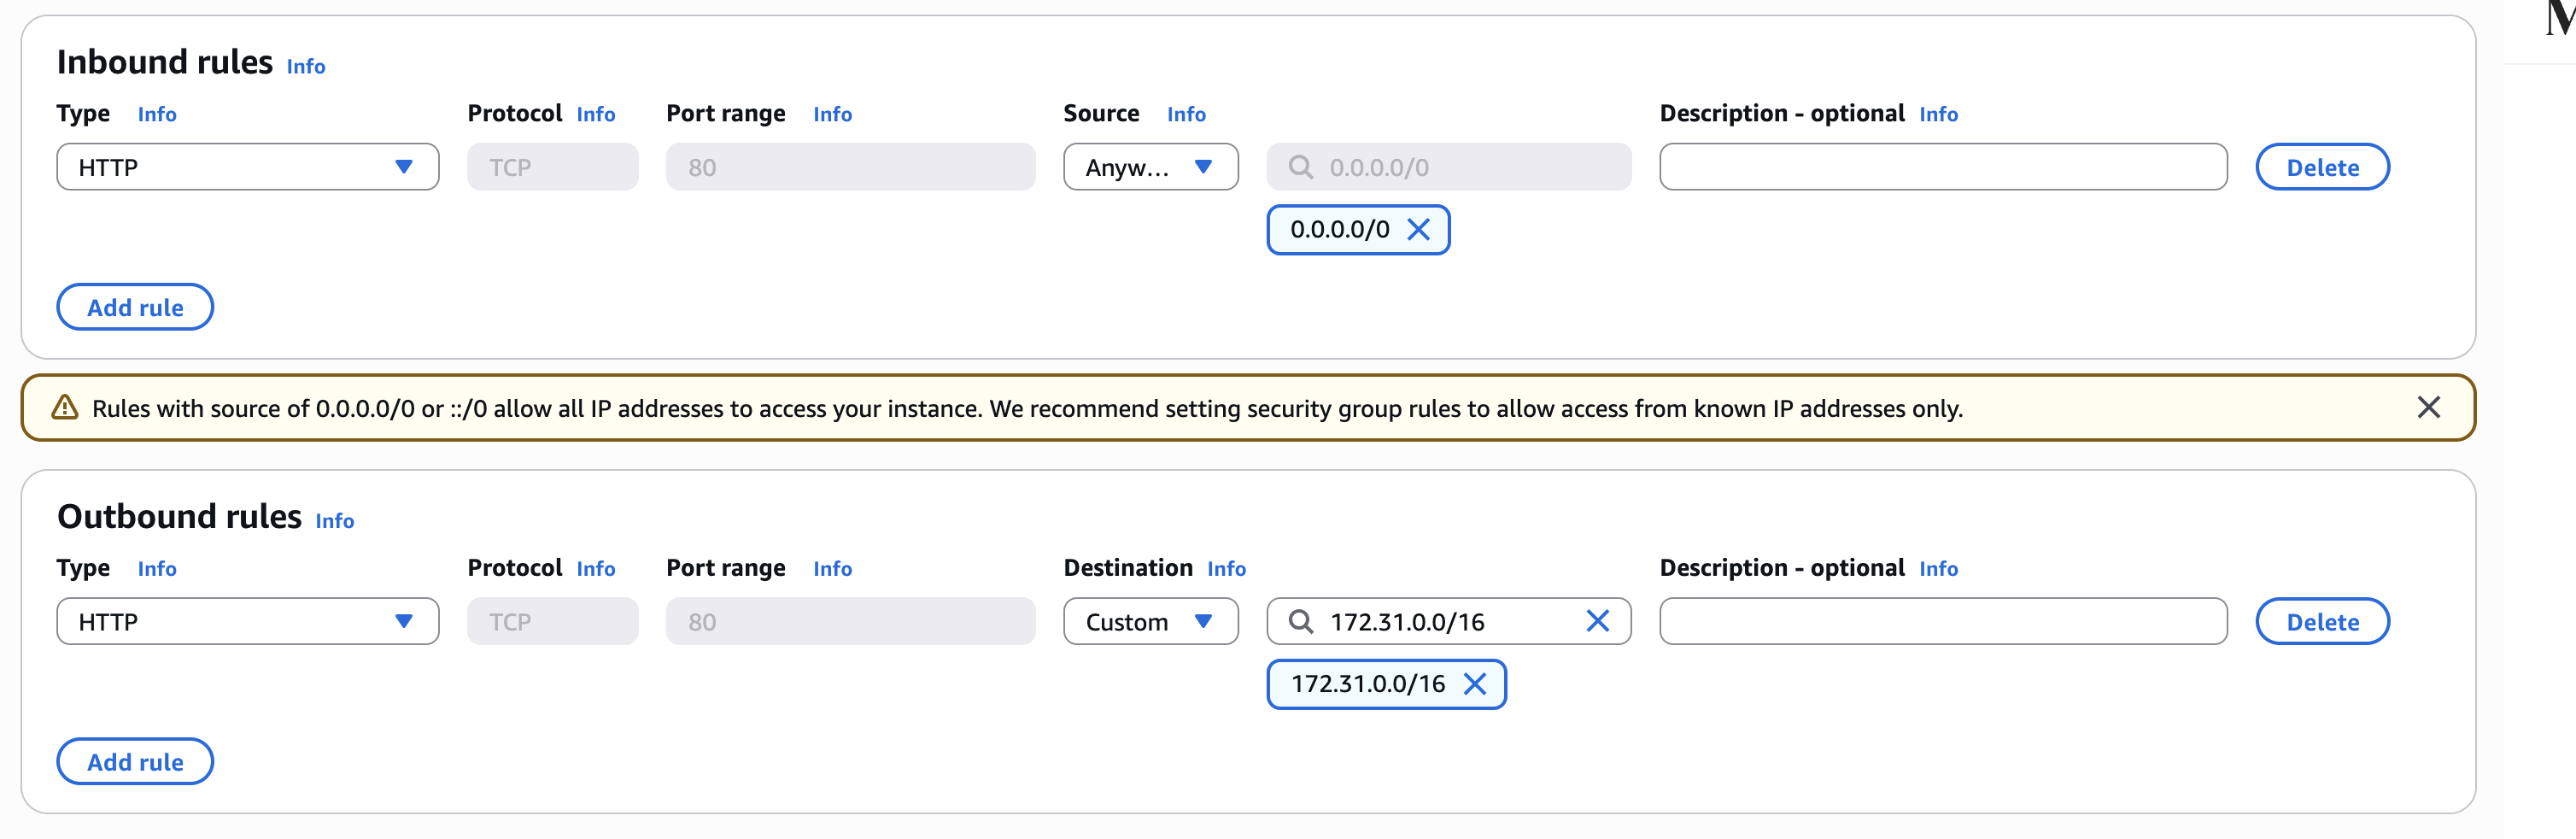Focus the outbound rule description field

(x=1942, y=622)
